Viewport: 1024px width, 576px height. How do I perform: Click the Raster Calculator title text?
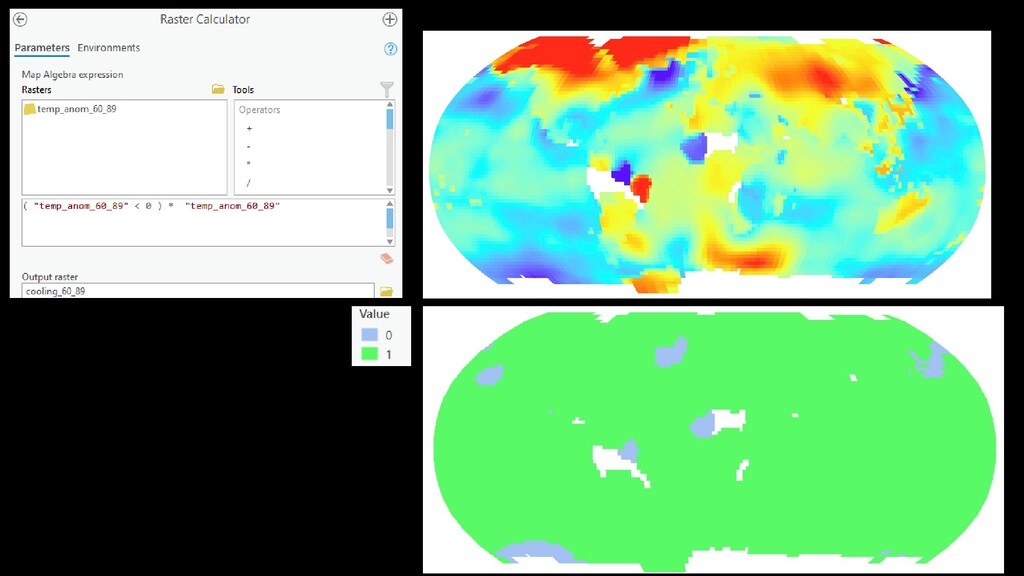(x=205, y=20)
